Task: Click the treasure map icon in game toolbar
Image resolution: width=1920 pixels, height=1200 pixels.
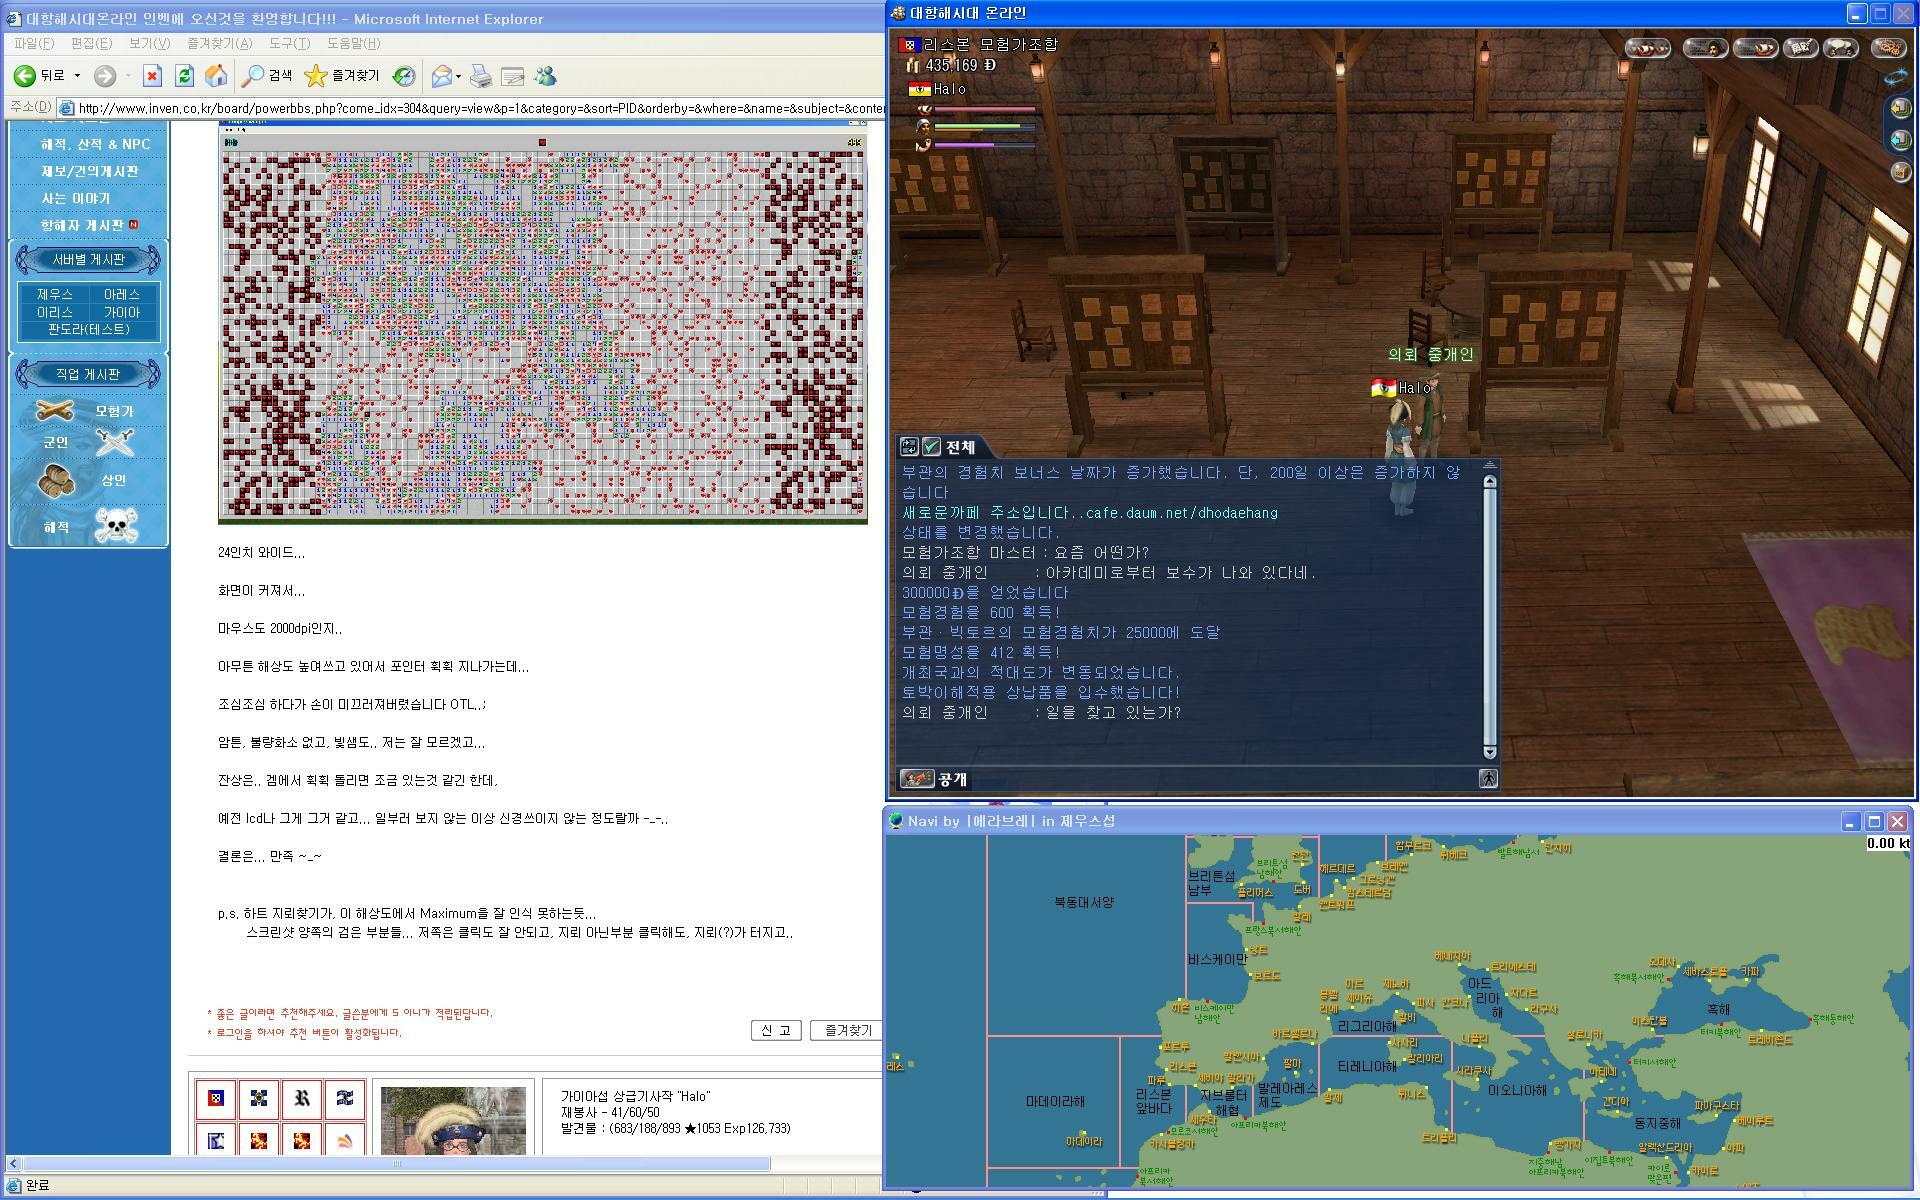Action: point(1889,48)
